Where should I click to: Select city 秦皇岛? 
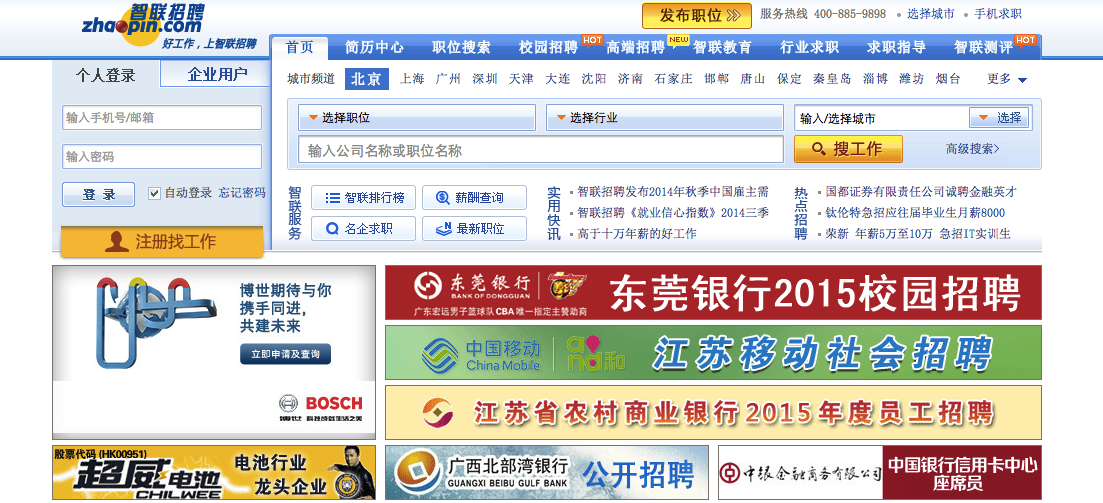[x=831, y=79]
